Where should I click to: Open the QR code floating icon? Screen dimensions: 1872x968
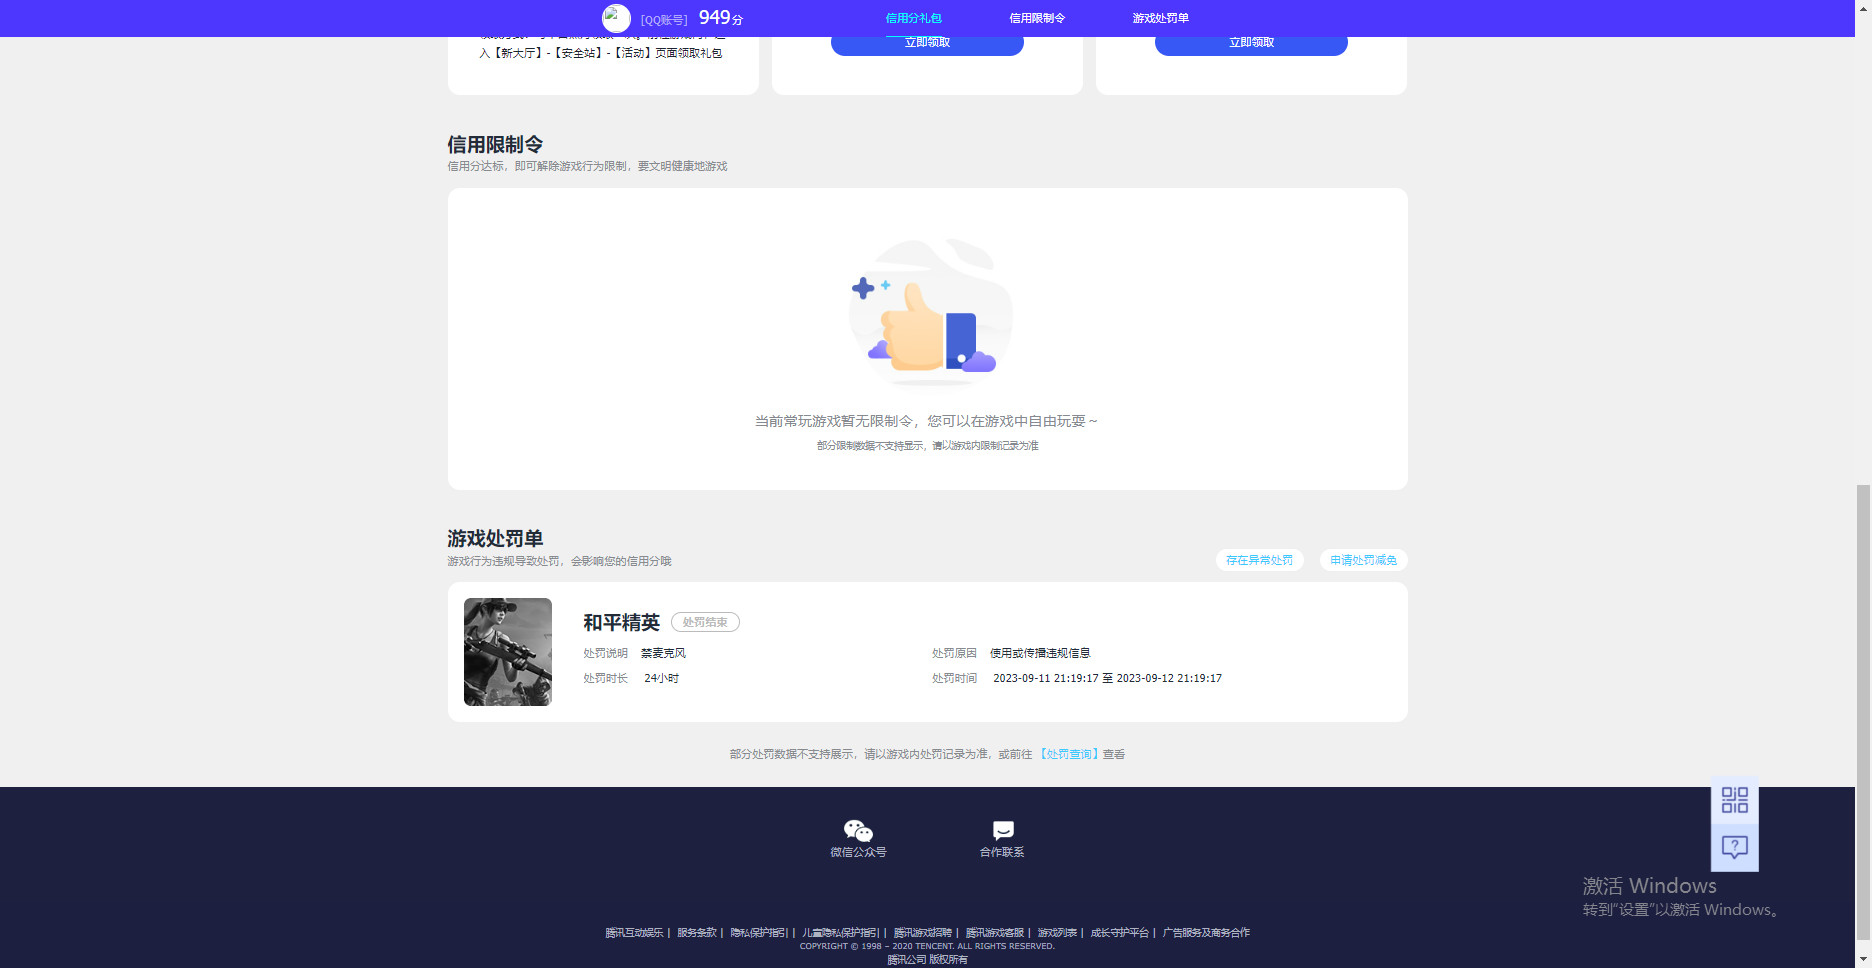pyautogui.click(x=1735, y=800)
